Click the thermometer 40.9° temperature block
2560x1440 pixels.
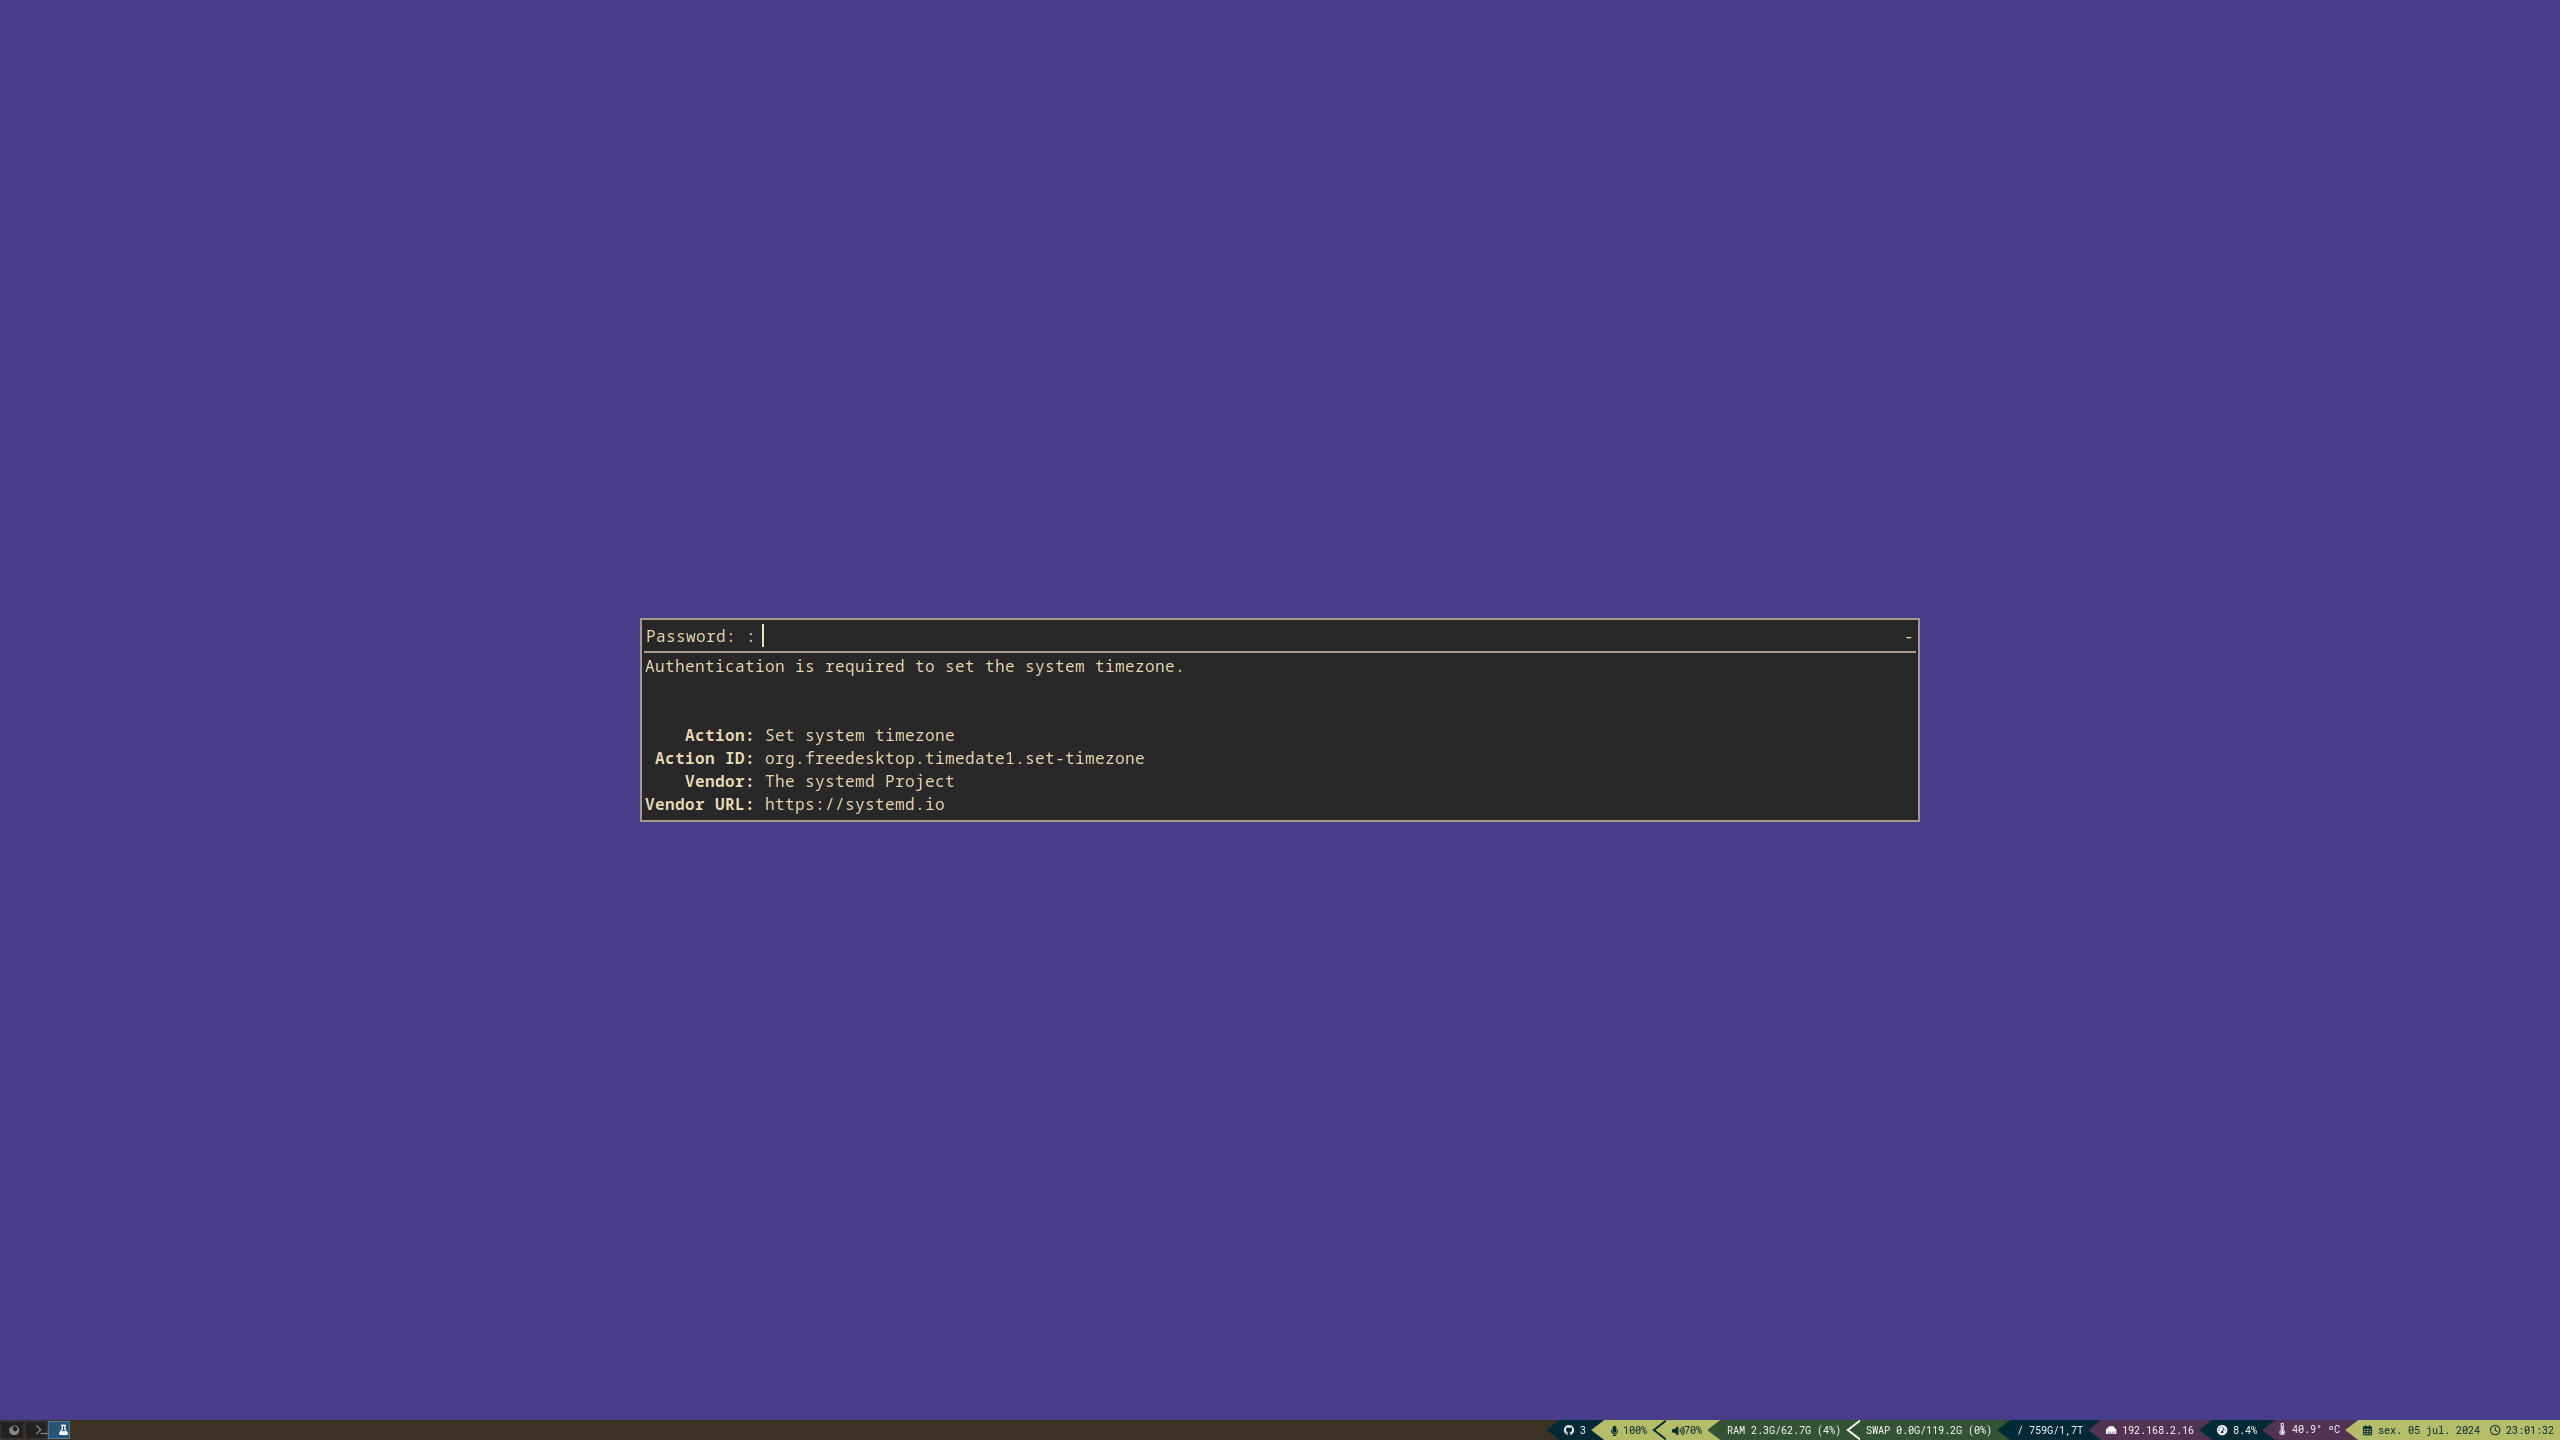(2309, 1430)
